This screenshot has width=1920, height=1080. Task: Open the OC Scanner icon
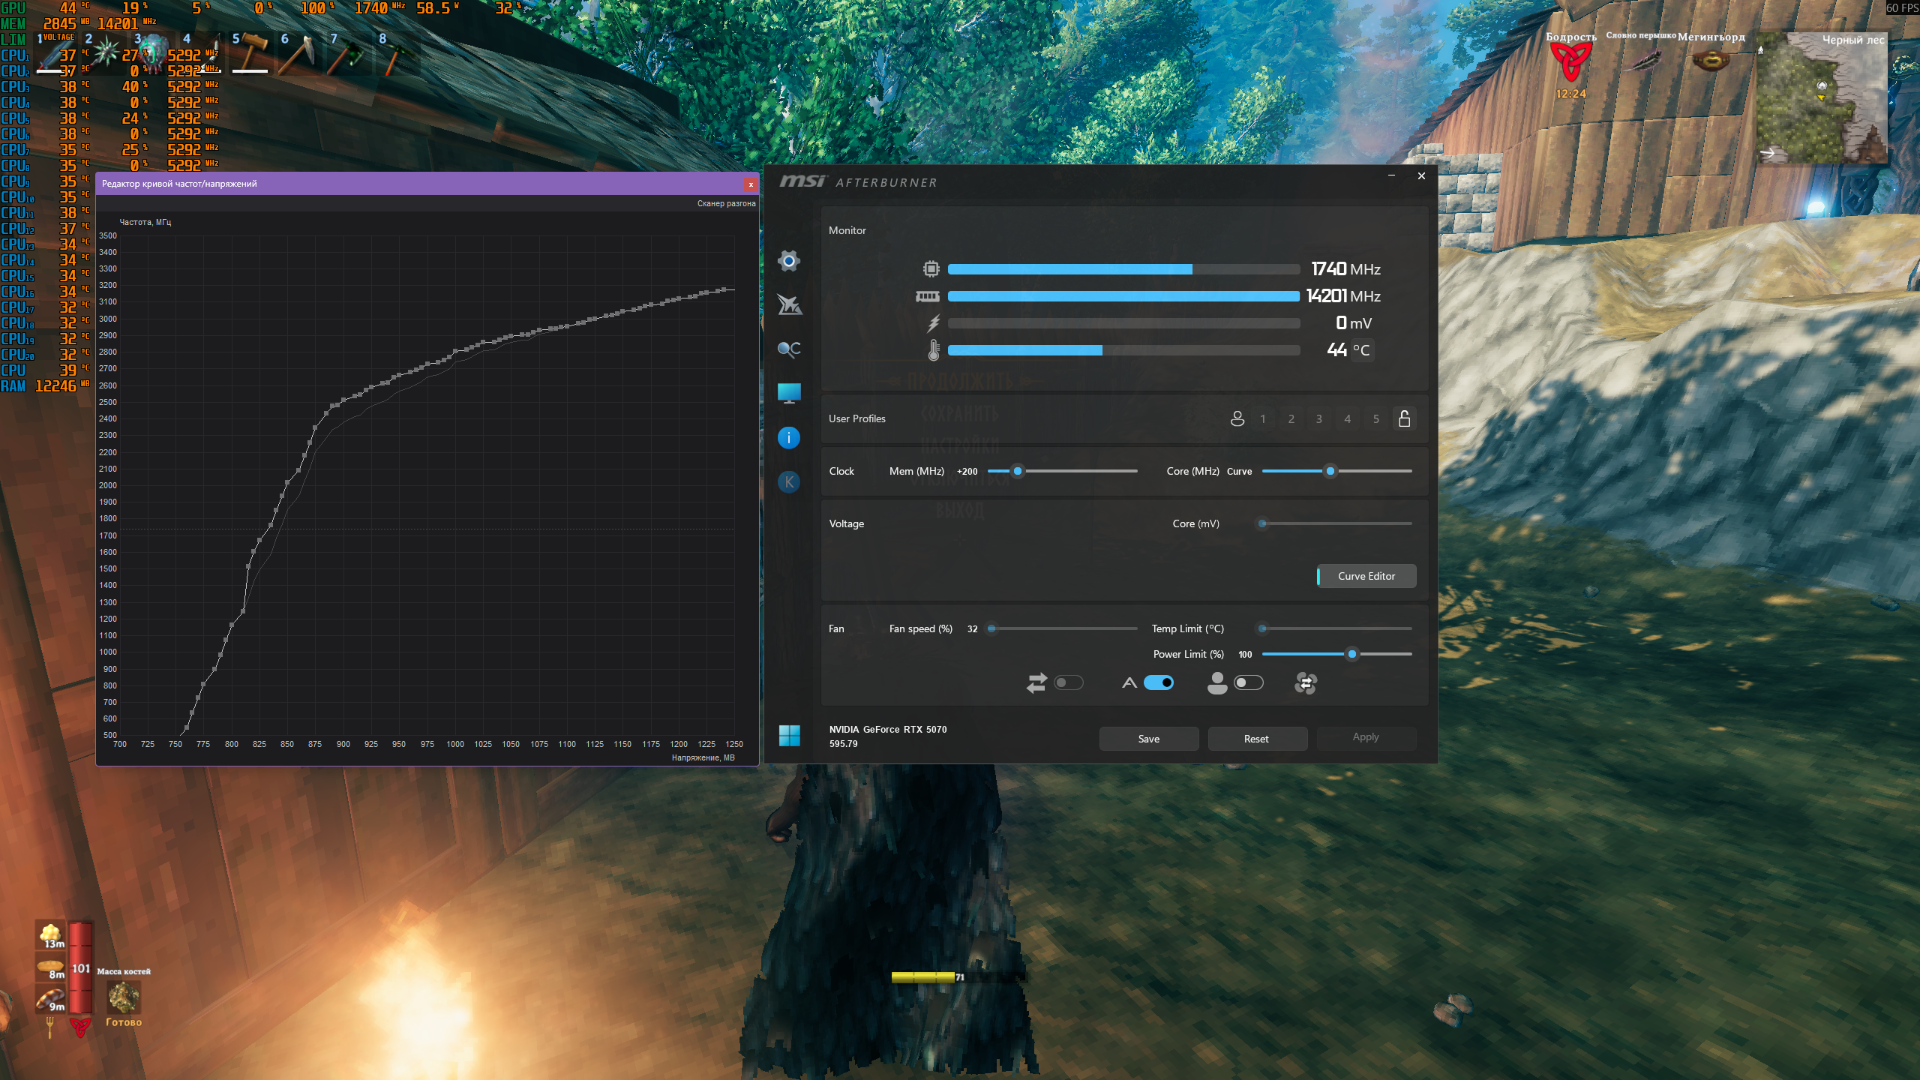tap(789, 349)
